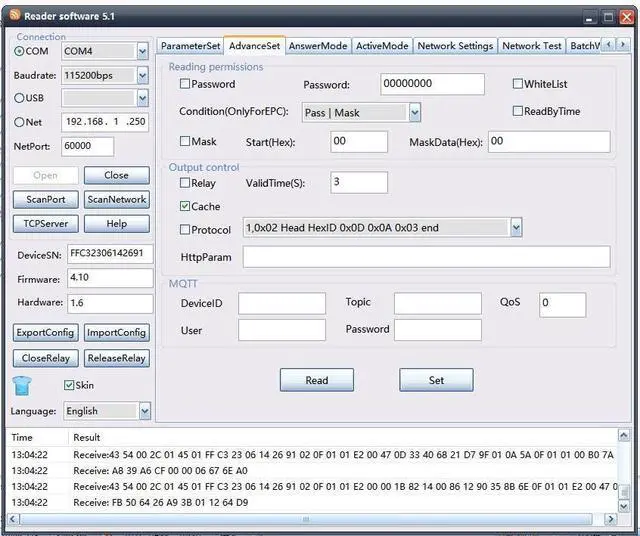Enable the Cache checkbox
The width and height of the screenshot is (640, 536).
click(185, 206)
